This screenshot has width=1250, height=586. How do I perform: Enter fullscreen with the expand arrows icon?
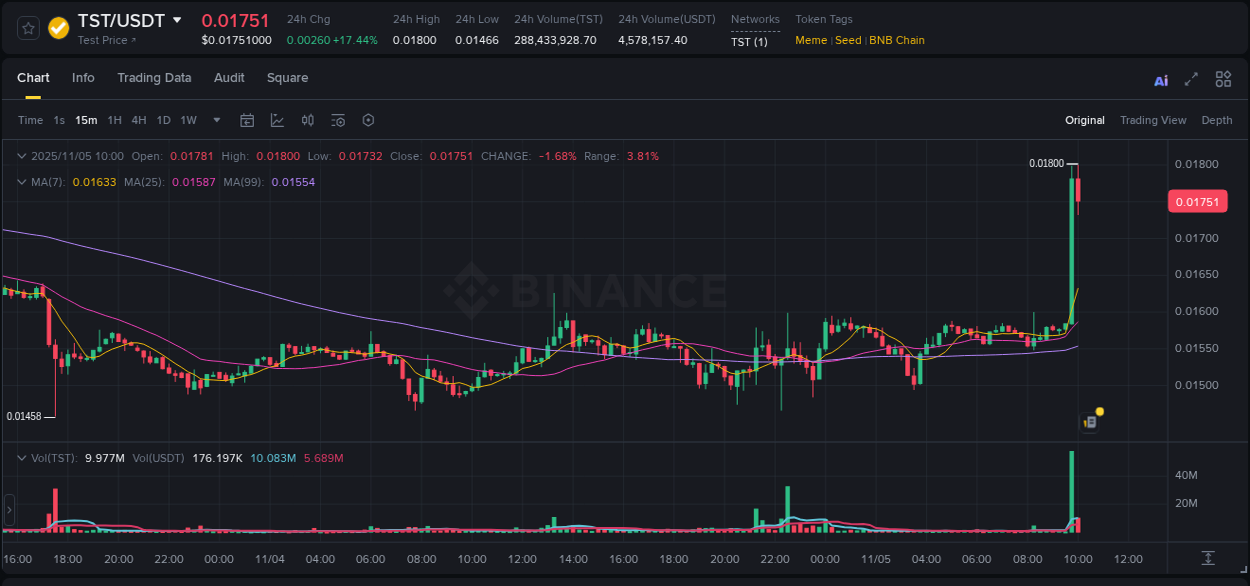(x=1191, y=79)
